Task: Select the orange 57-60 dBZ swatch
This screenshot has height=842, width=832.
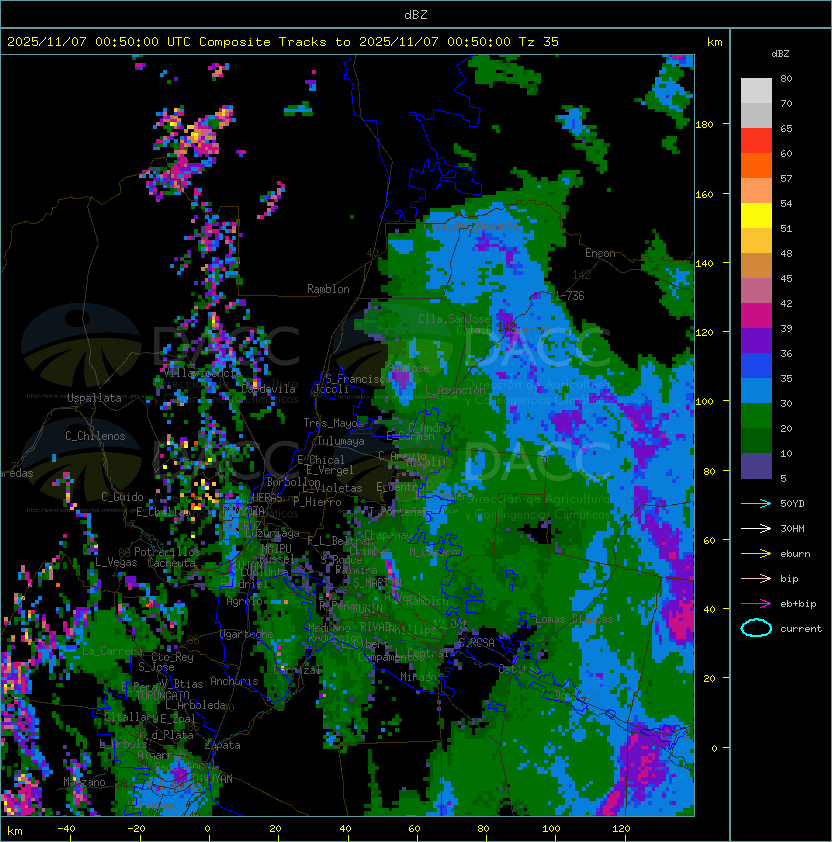Action: pos(756,165)
